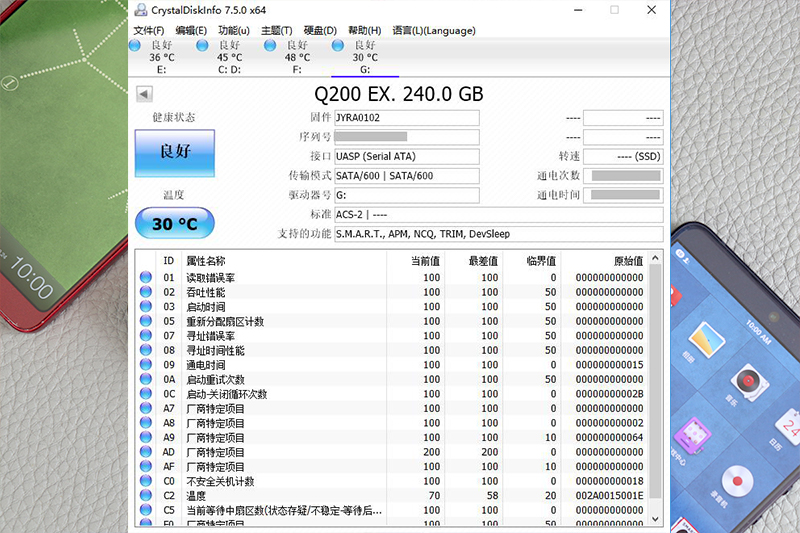Open the 硬盘(D) menu
Viewport: 800px width, 533px height.
(320, 31)
